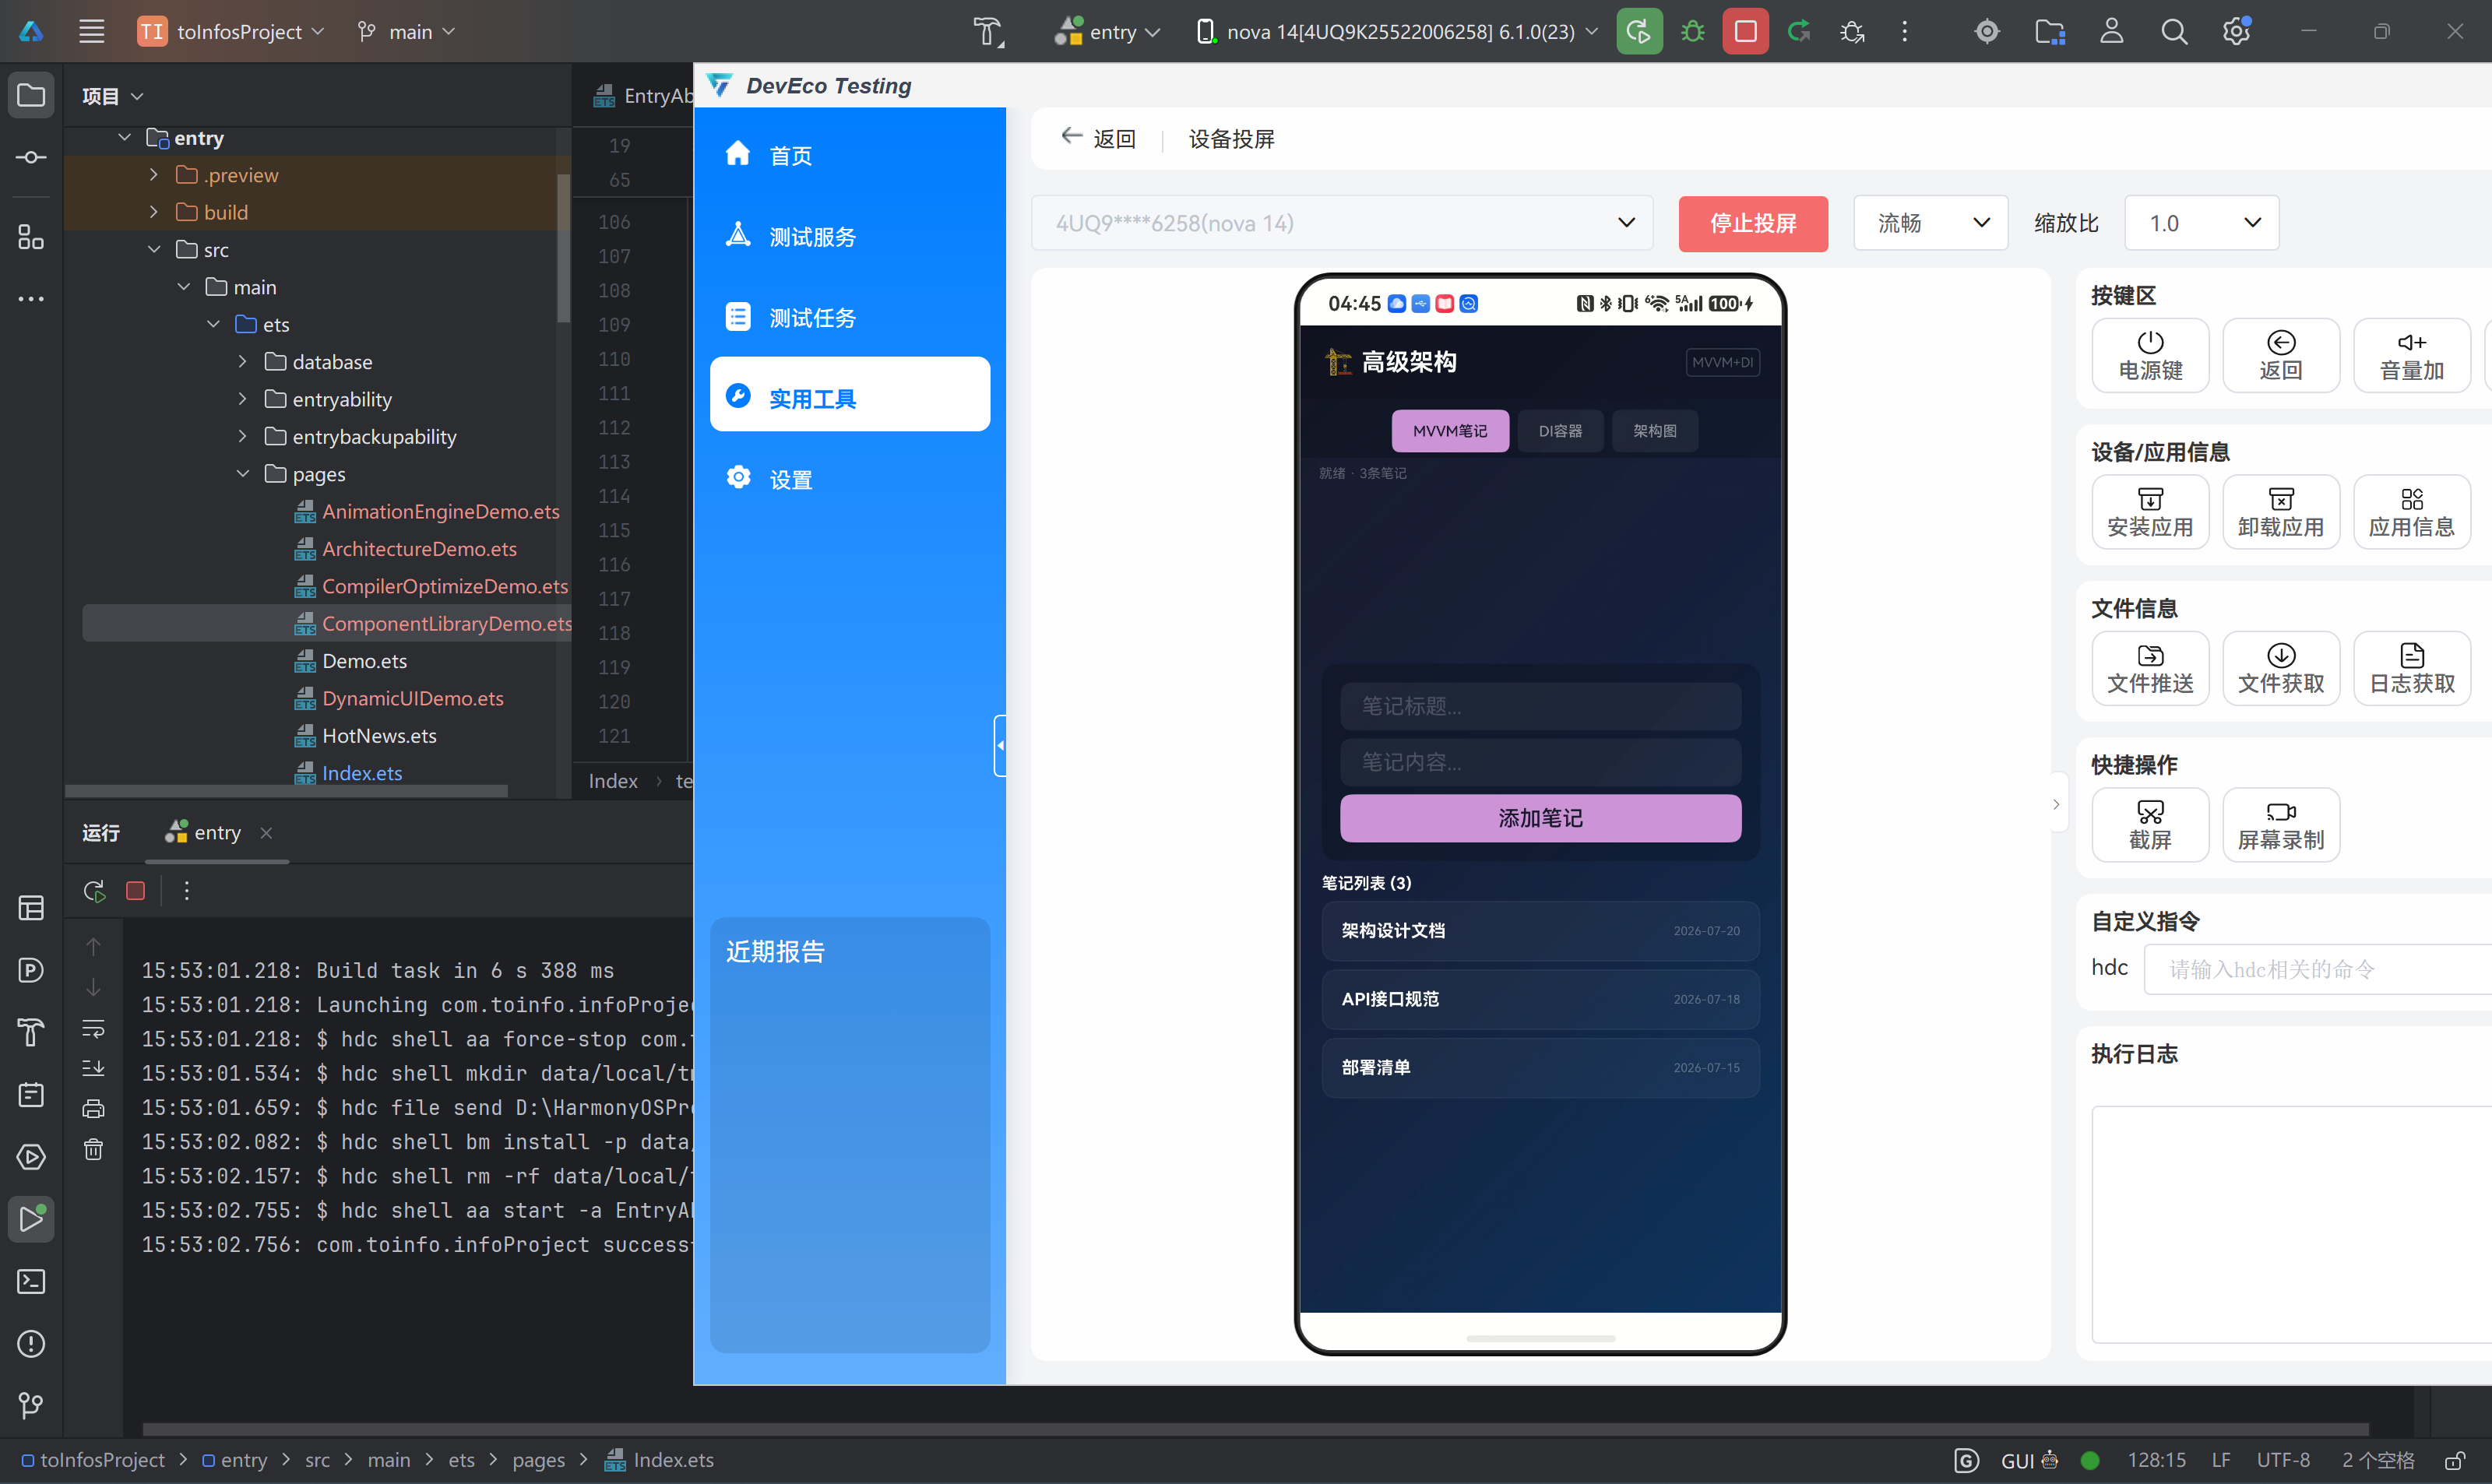Click the hdc command input field
This screenshot has width=2492, height=1484.
(x=2317, y=969)
